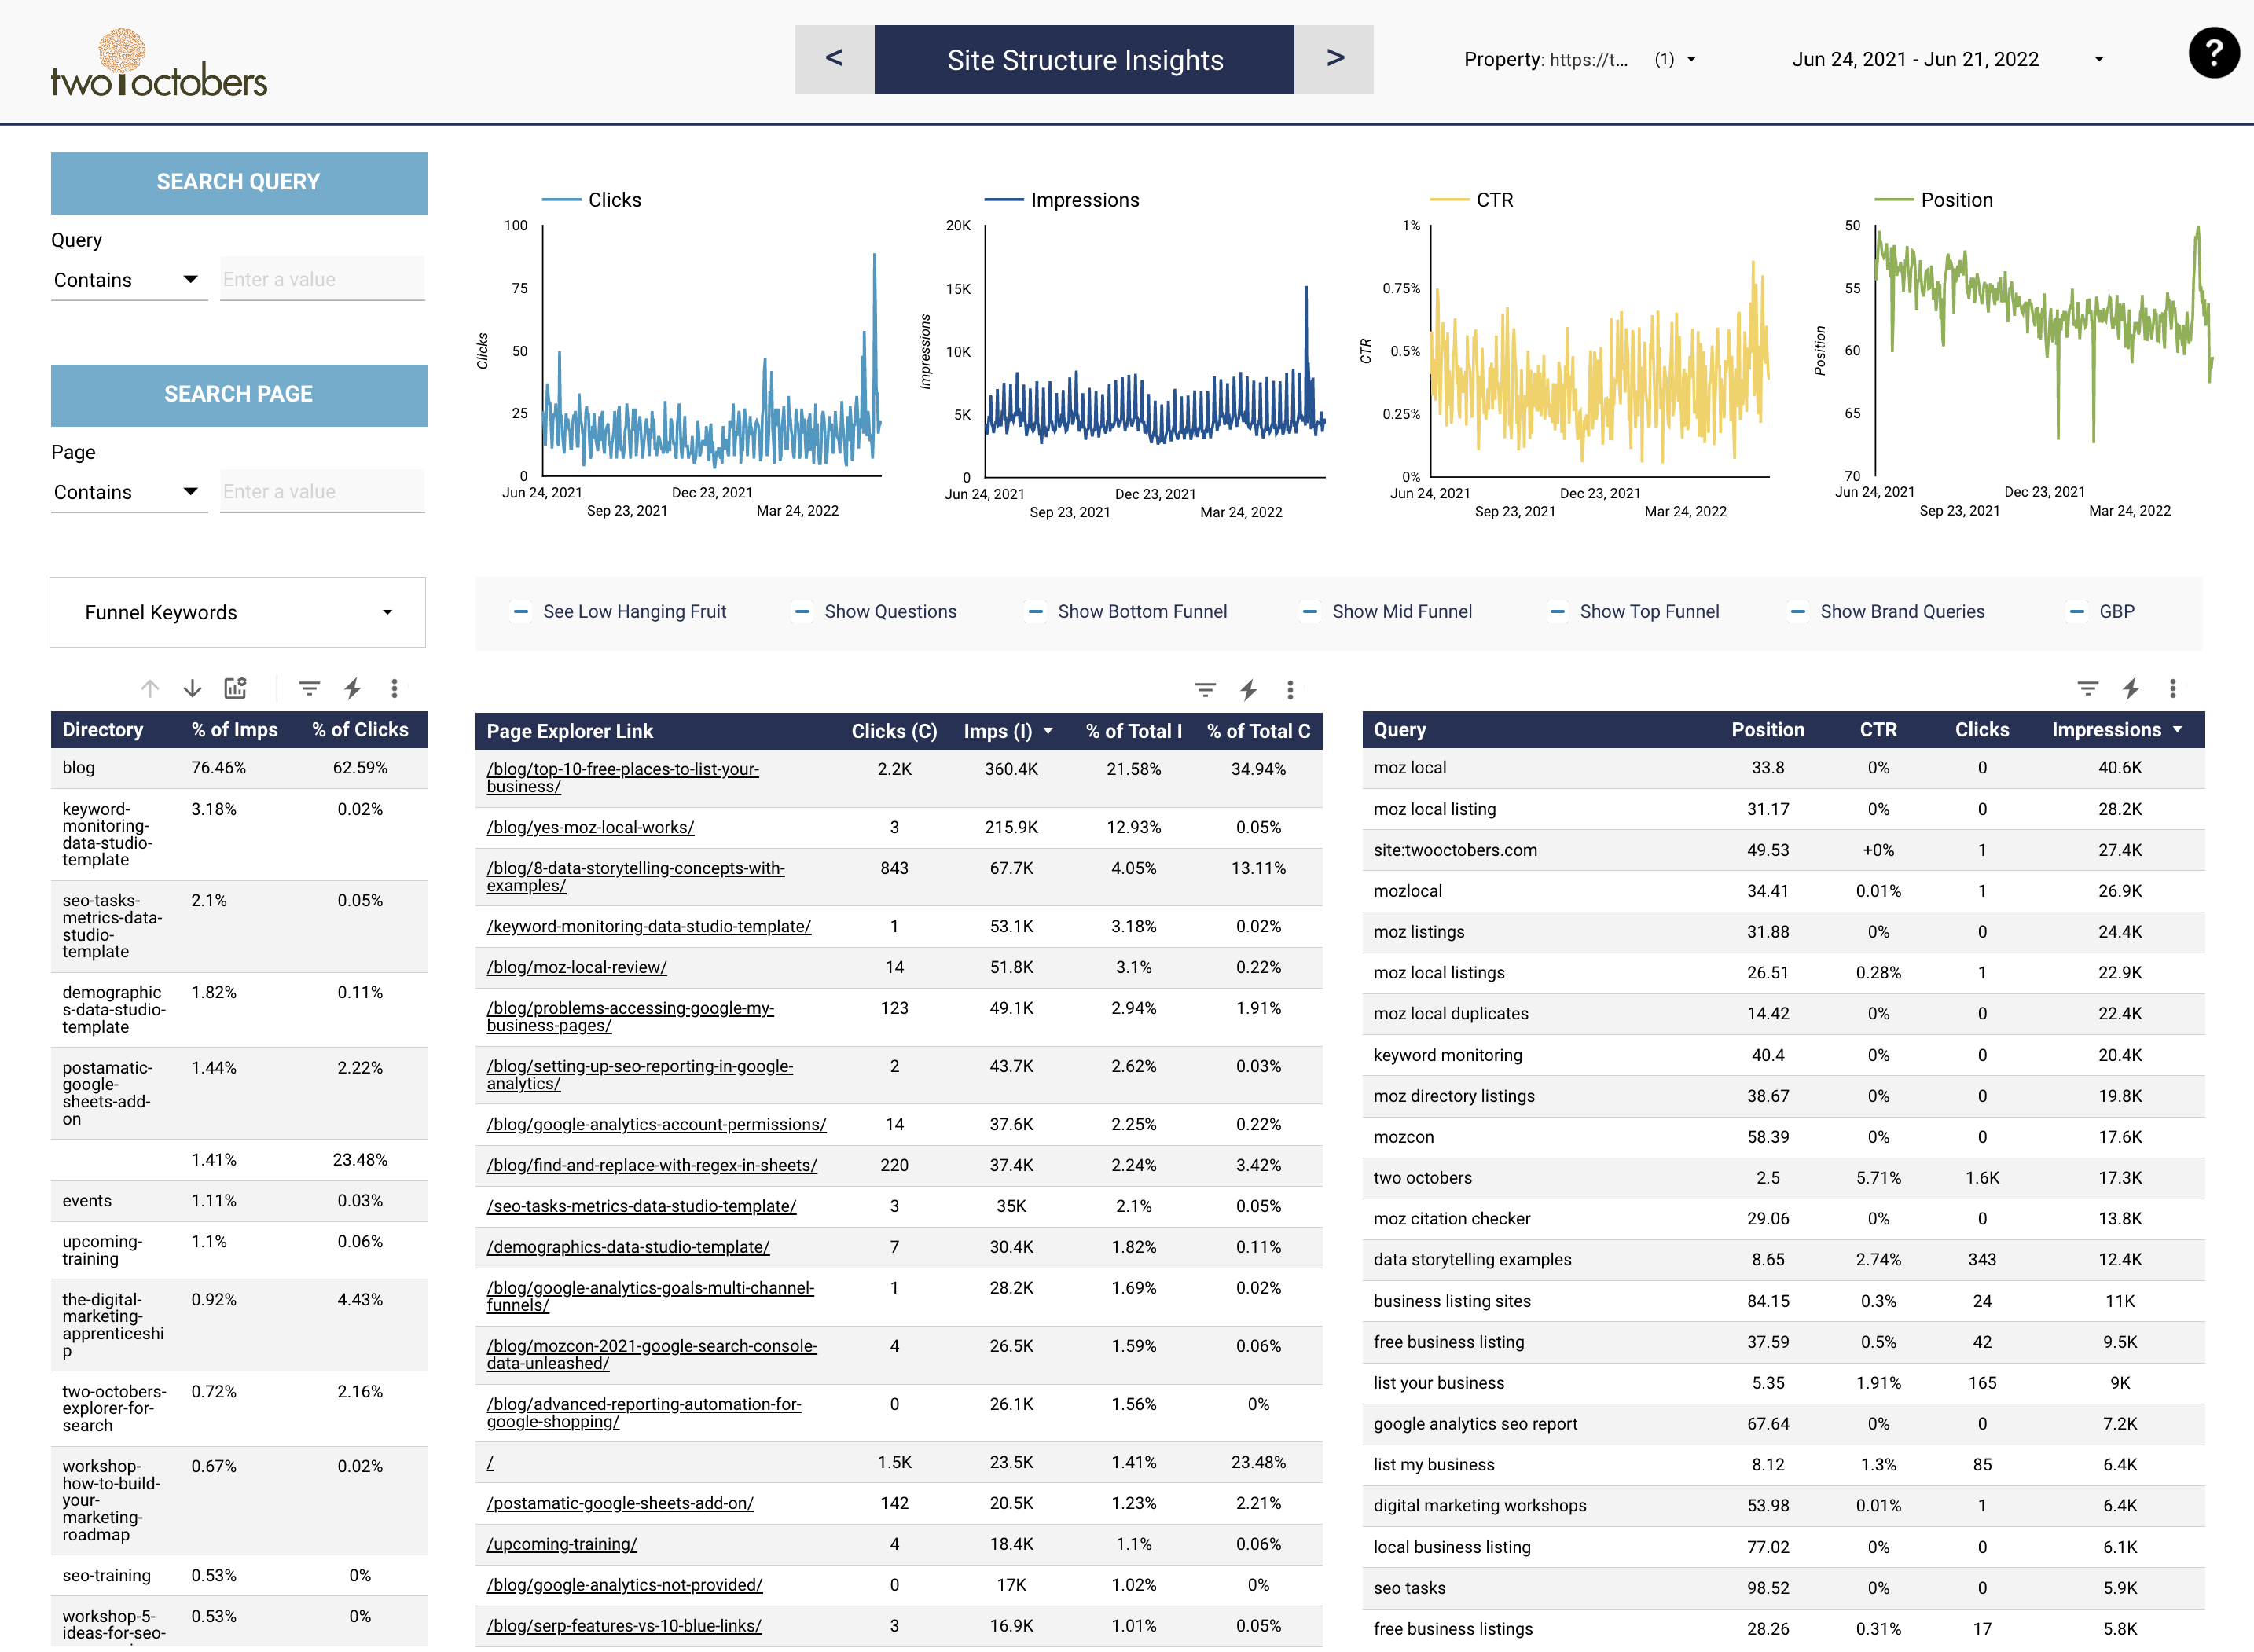
Task: Select 'keyword monitoring' query row
Action: (x=1783, y=1055)
